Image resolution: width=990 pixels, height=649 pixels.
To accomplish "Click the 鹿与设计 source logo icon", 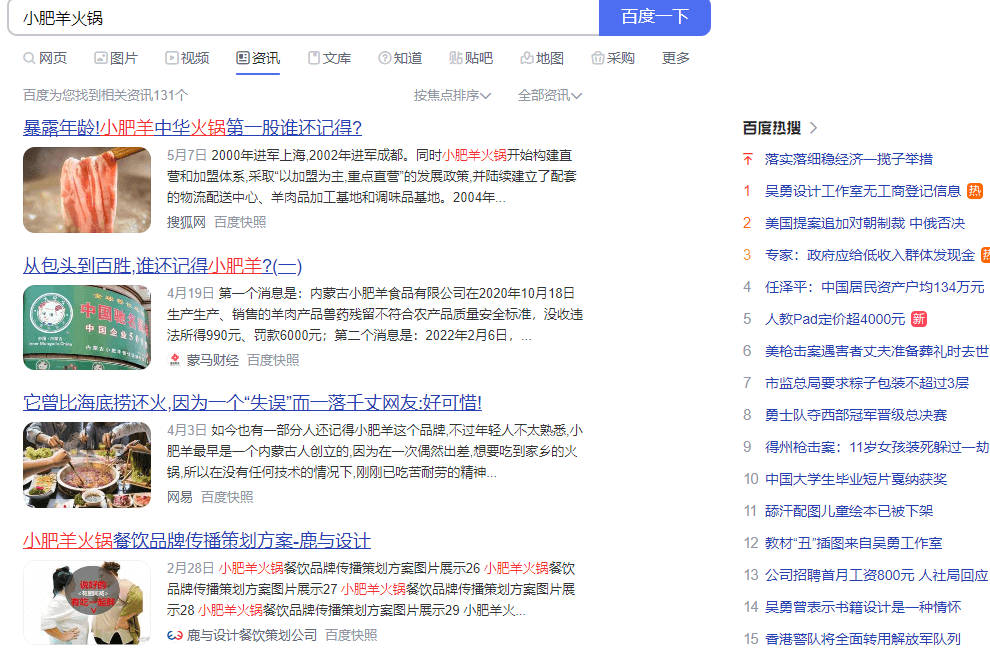I will pyautogui.click(x=174, y=635).
